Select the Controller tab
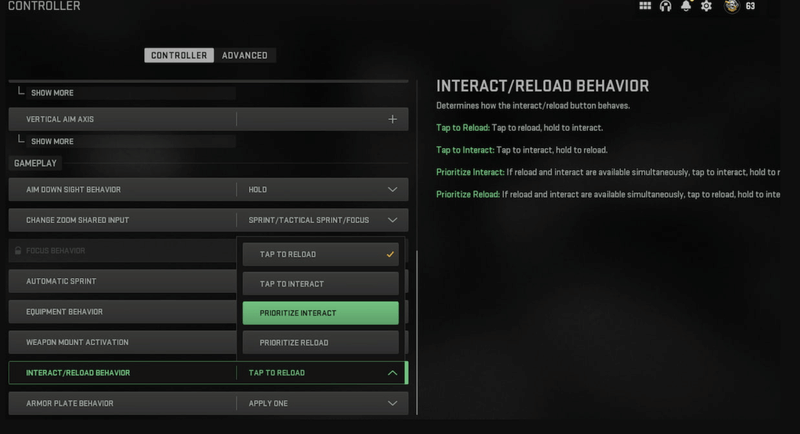This screenshot has height=434, width=800. coord(179,56)
